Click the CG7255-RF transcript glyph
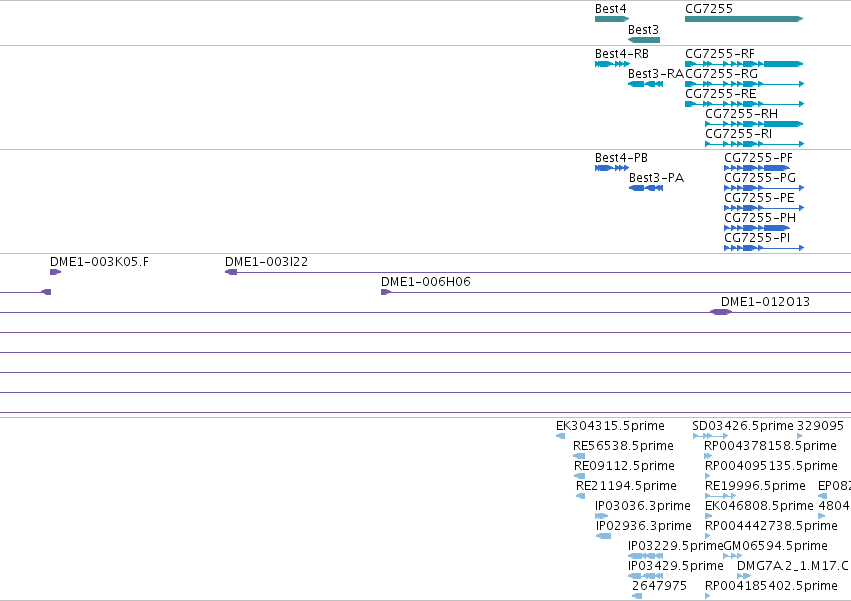The width and height of the screenshot is (851, 601). tap(744, 64)
